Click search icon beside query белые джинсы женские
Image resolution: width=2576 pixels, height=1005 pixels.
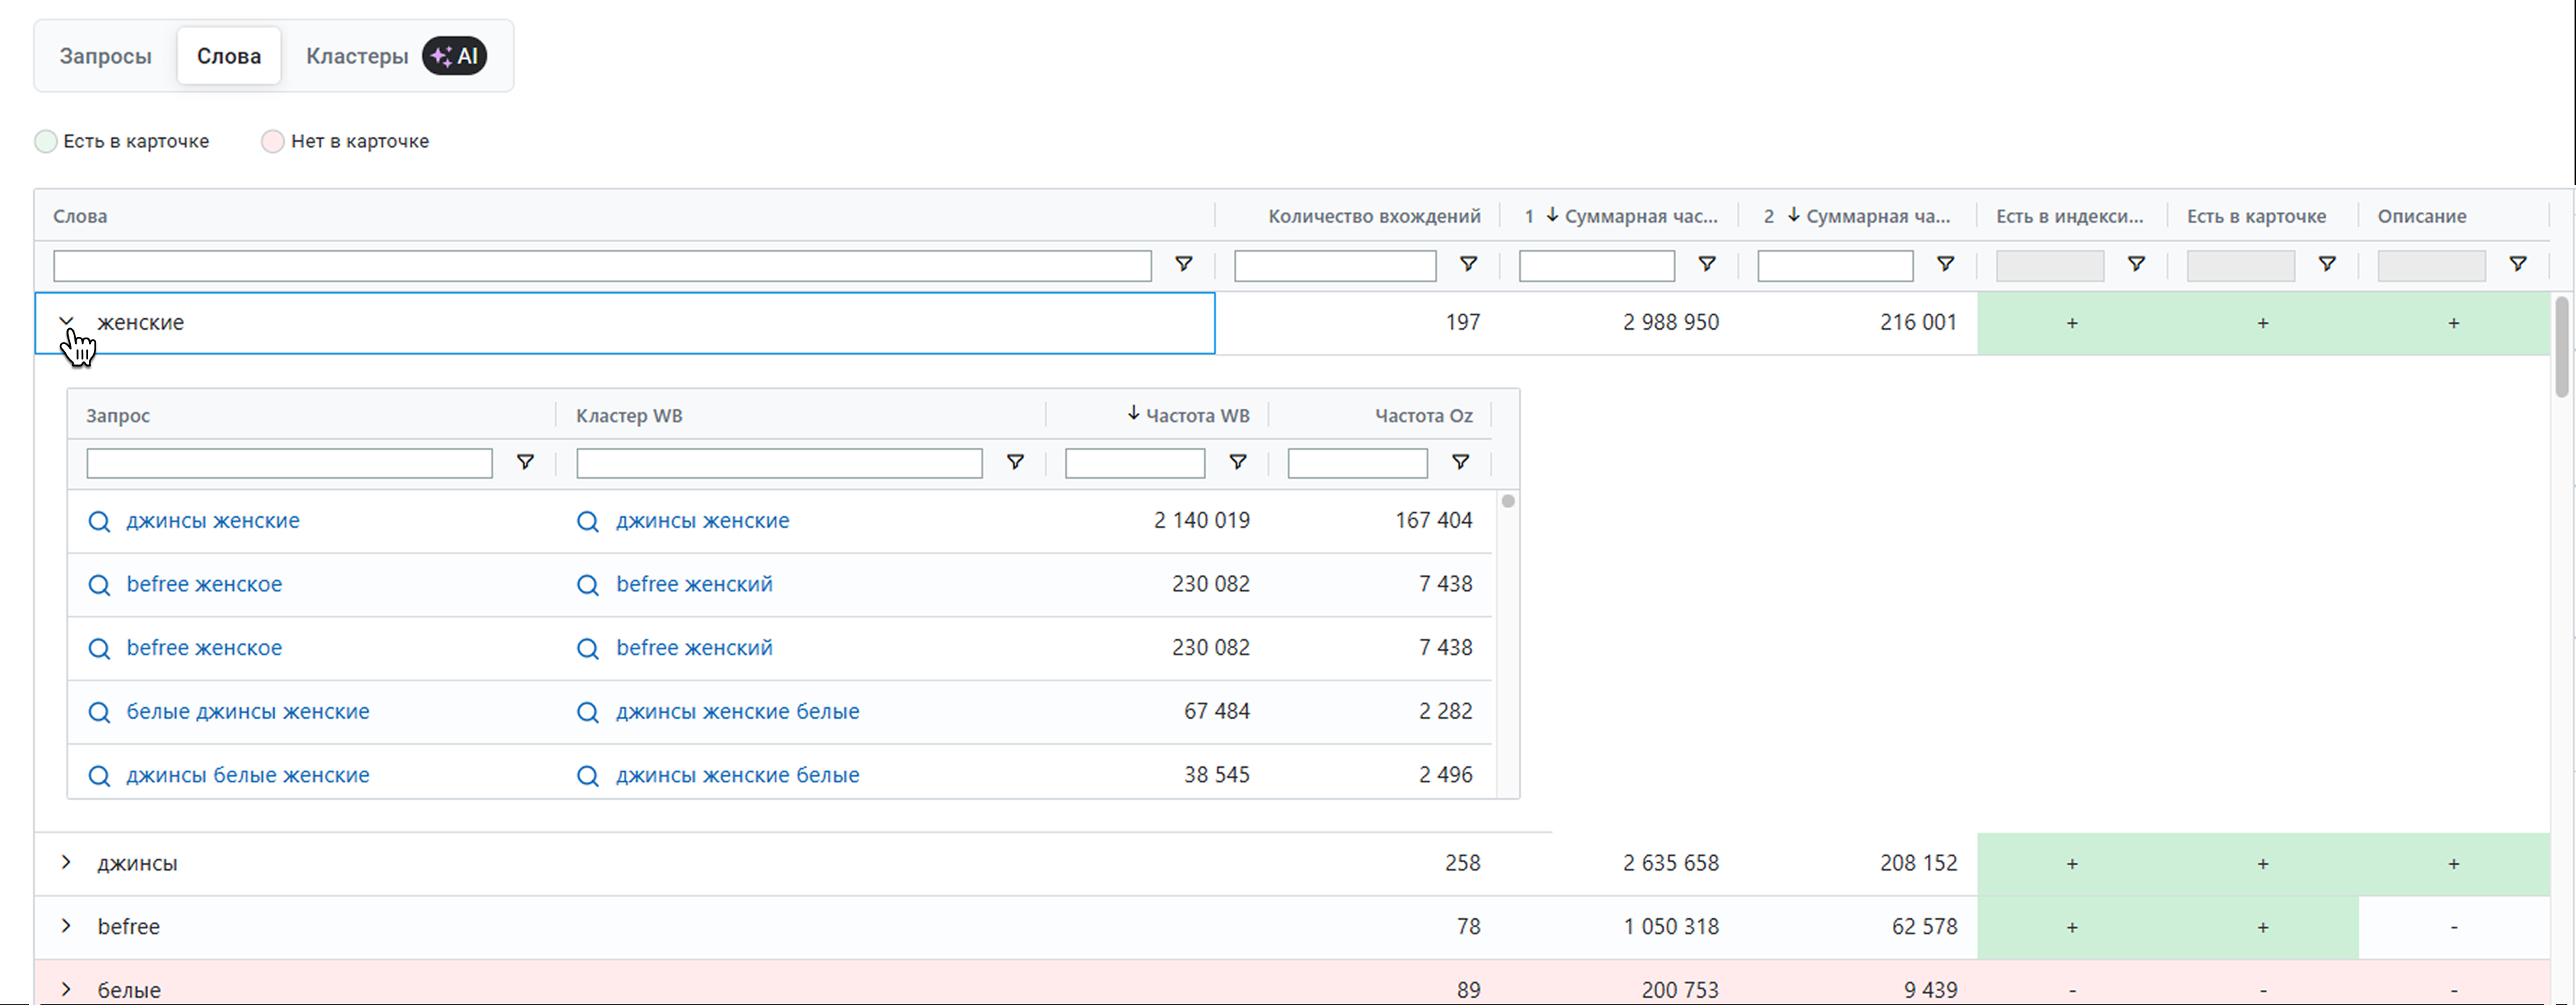[99, 712]
